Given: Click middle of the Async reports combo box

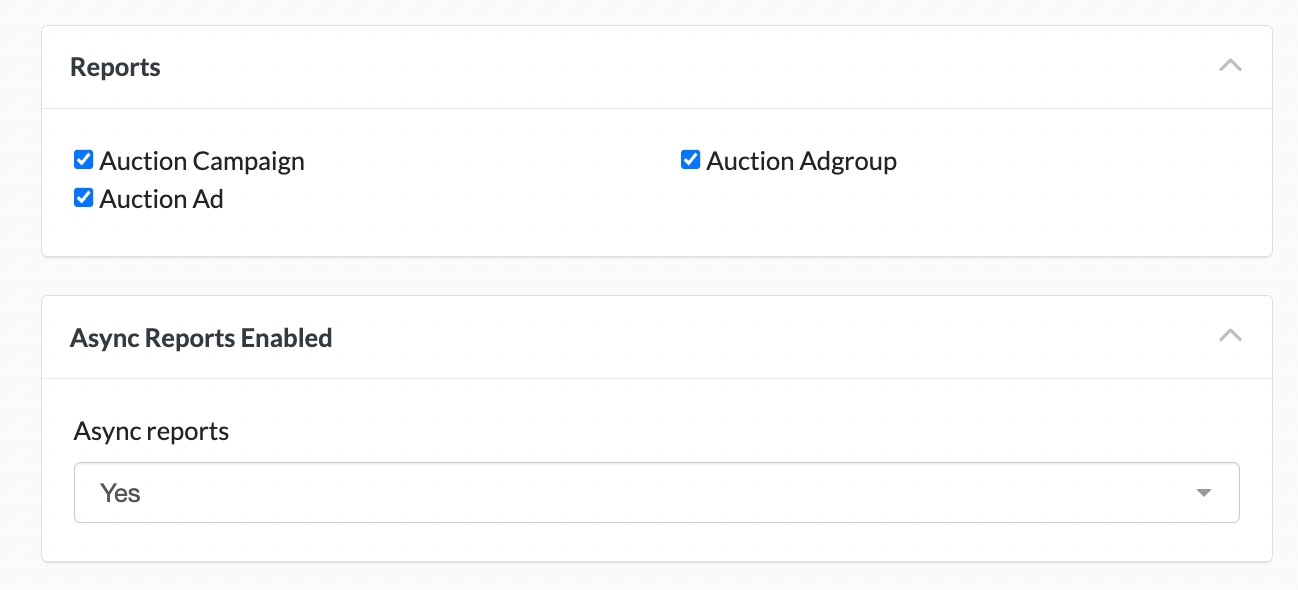Looking at the screenshot, I should (x=656, y=492).
